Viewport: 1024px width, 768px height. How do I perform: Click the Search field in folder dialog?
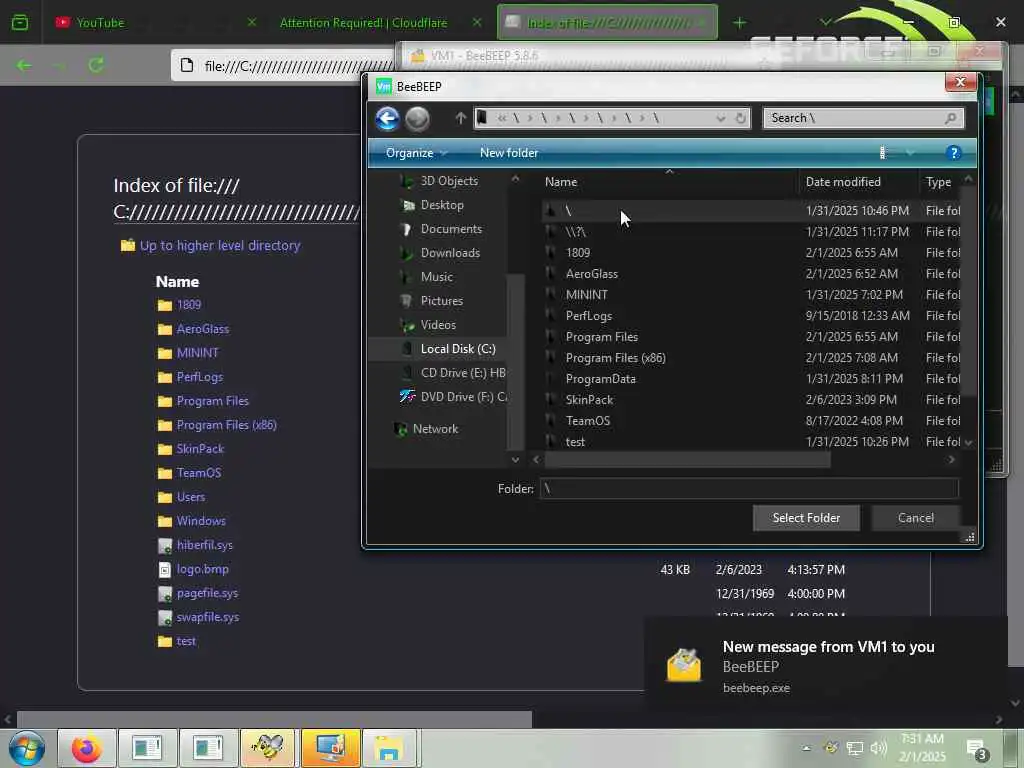863,118
